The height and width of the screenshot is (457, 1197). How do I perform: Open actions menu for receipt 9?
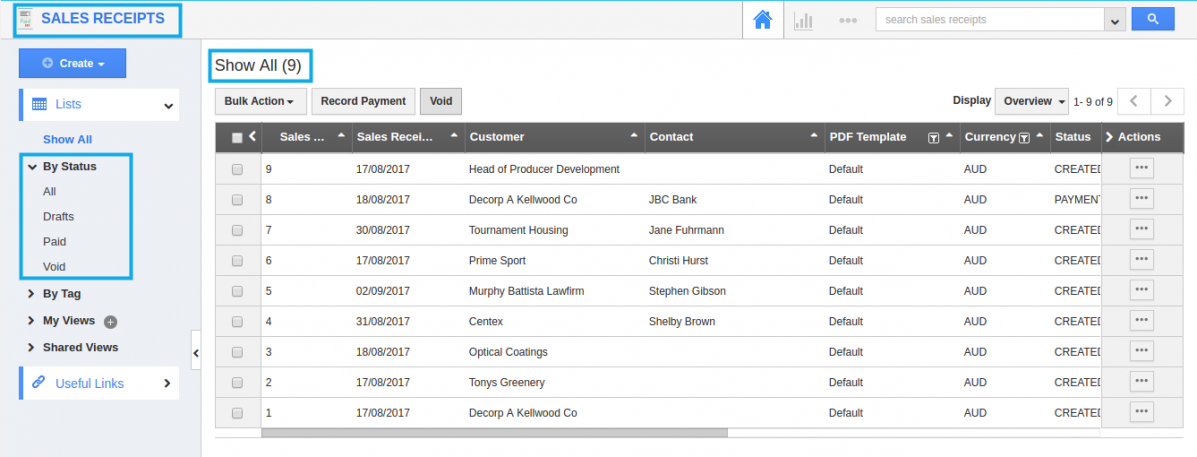(1141, 169)
